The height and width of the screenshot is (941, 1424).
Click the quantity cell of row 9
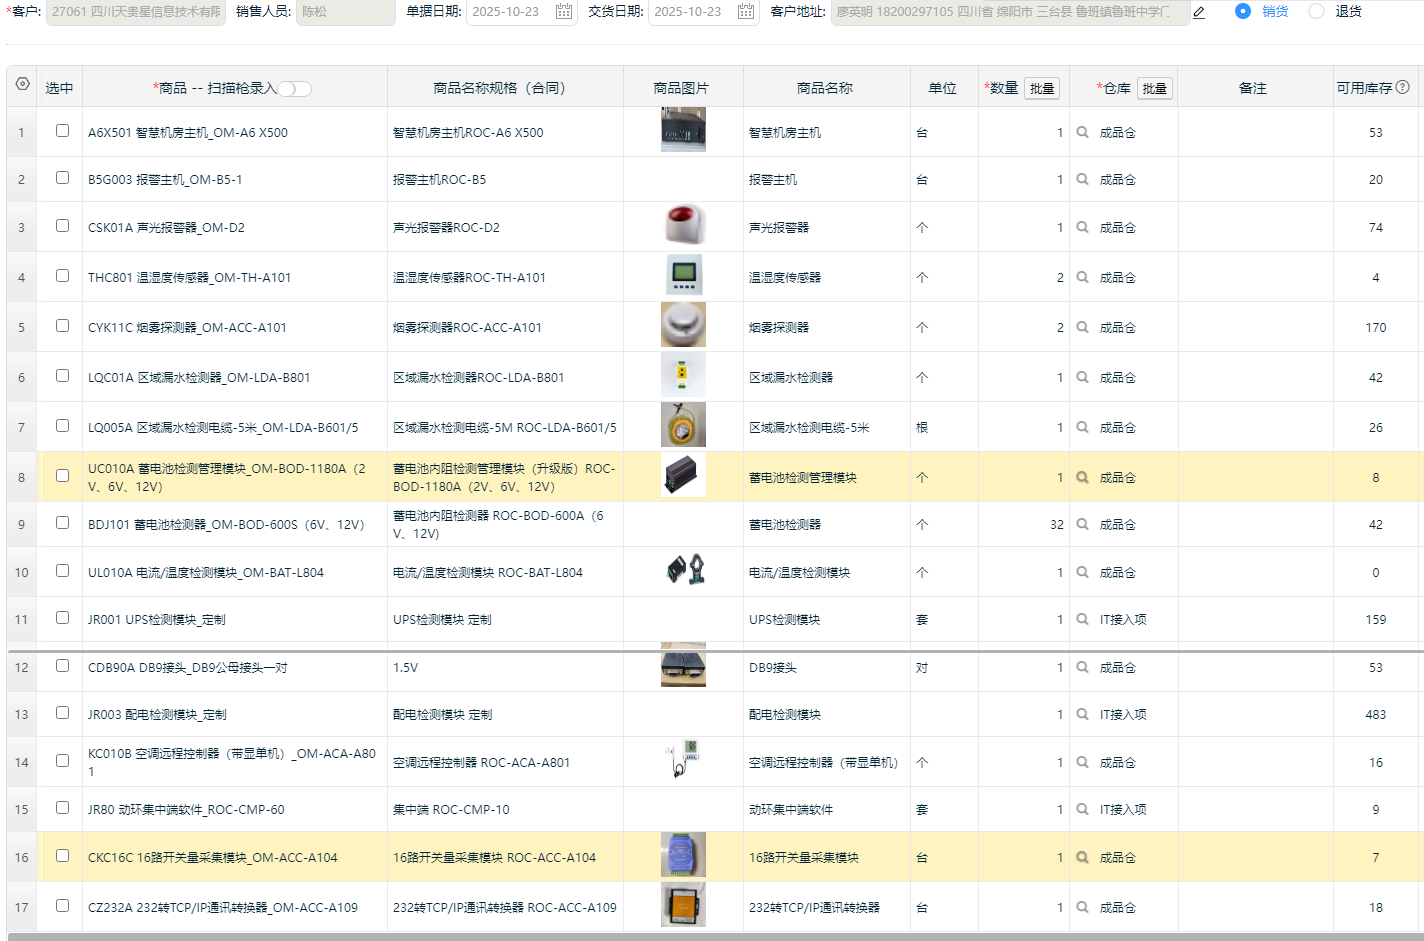(1024, 525)
